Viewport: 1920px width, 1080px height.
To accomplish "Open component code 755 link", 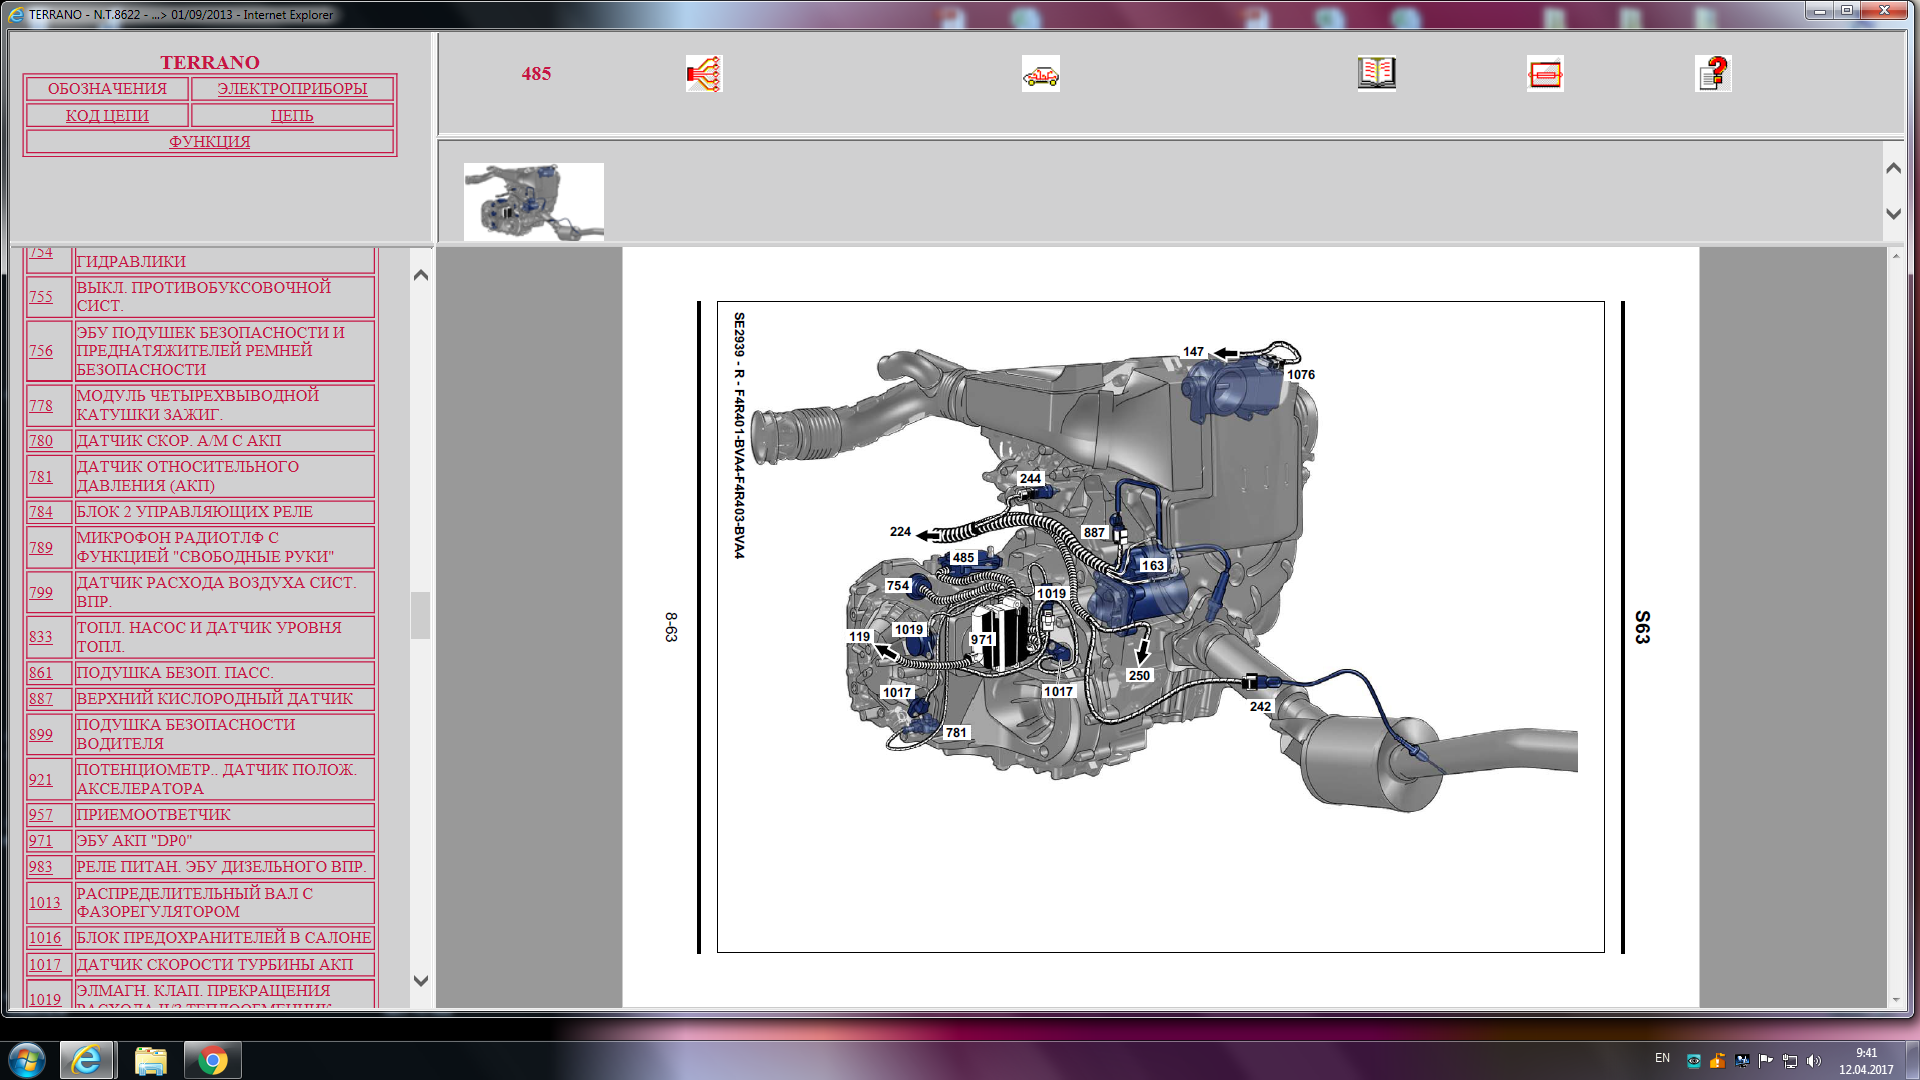I will [41, 297].
